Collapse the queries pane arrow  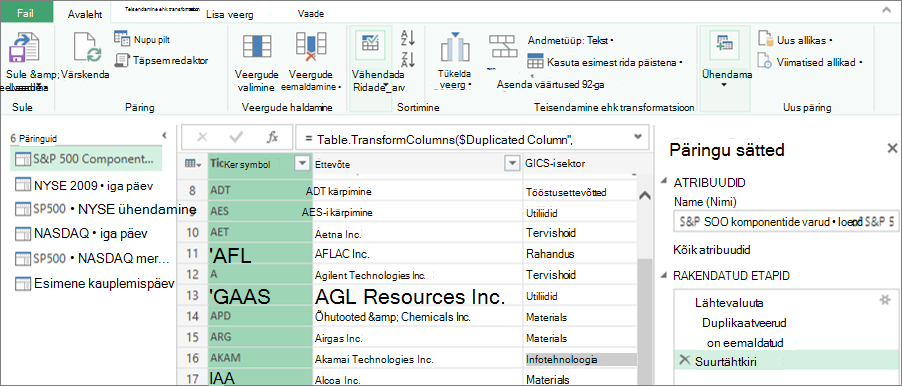coord(165,136)
